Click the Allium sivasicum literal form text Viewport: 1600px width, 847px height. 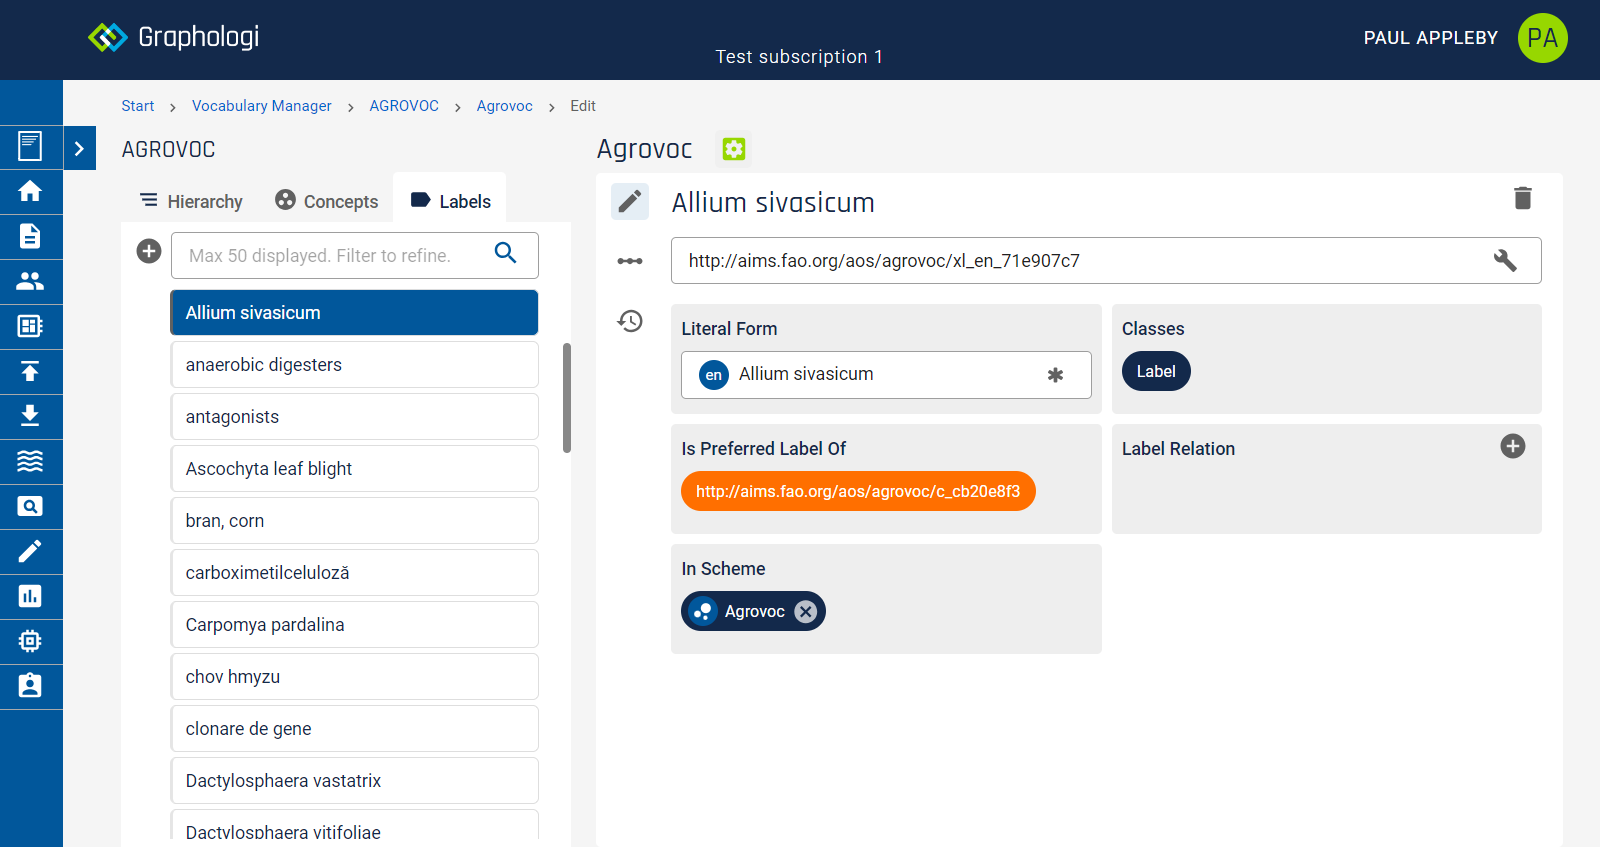(x=806, y=374)
